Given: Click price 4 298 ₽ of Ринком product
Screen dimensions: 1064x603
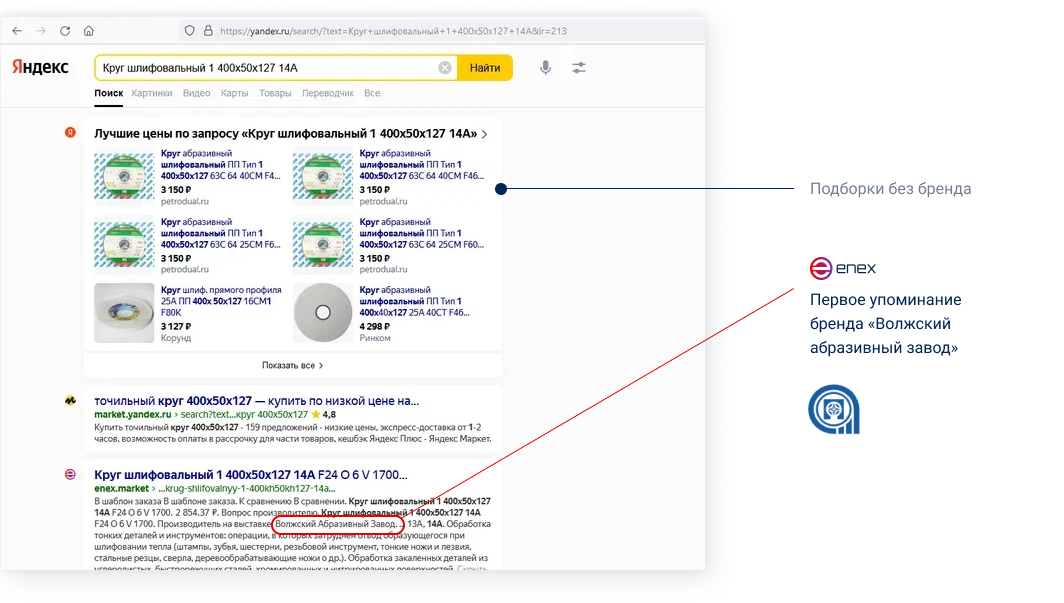Looking at the screenshot, I should tap(375, 326).
